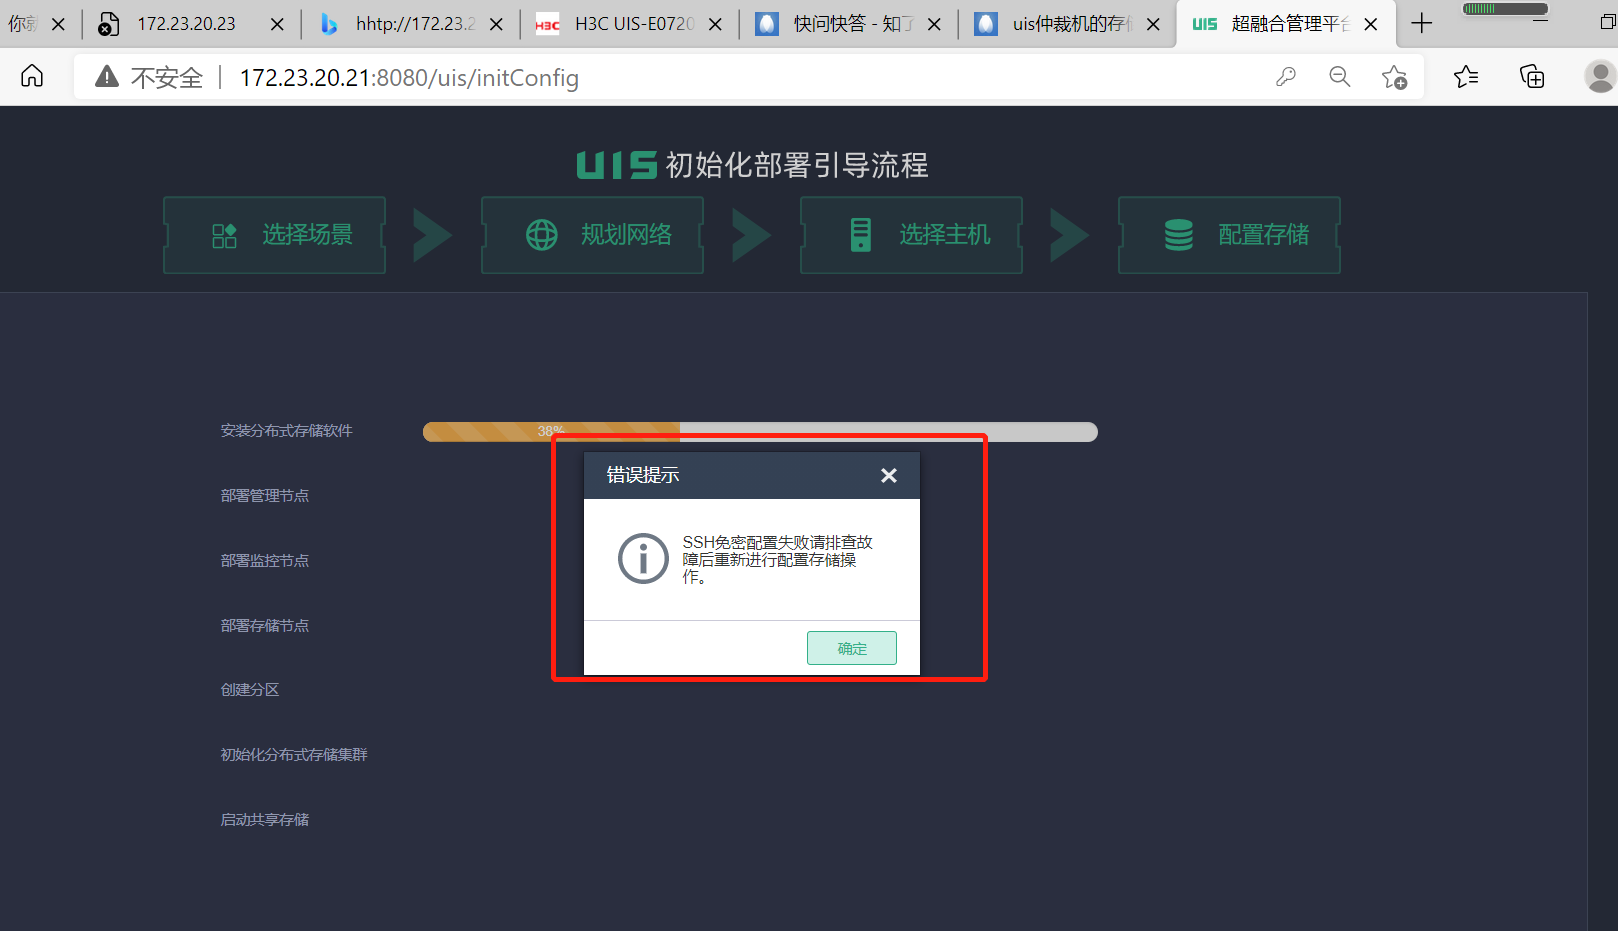Switch to the leftmost 你 tab
The image size is (1618, 931).
(x=22, y=24)
